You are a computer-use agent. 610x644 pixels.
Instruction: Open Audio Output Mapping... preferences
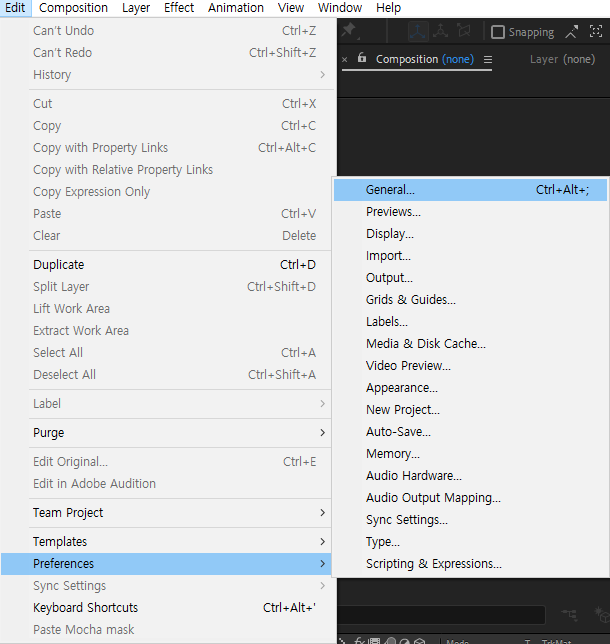pyautogui.click(x=470, y=498)
